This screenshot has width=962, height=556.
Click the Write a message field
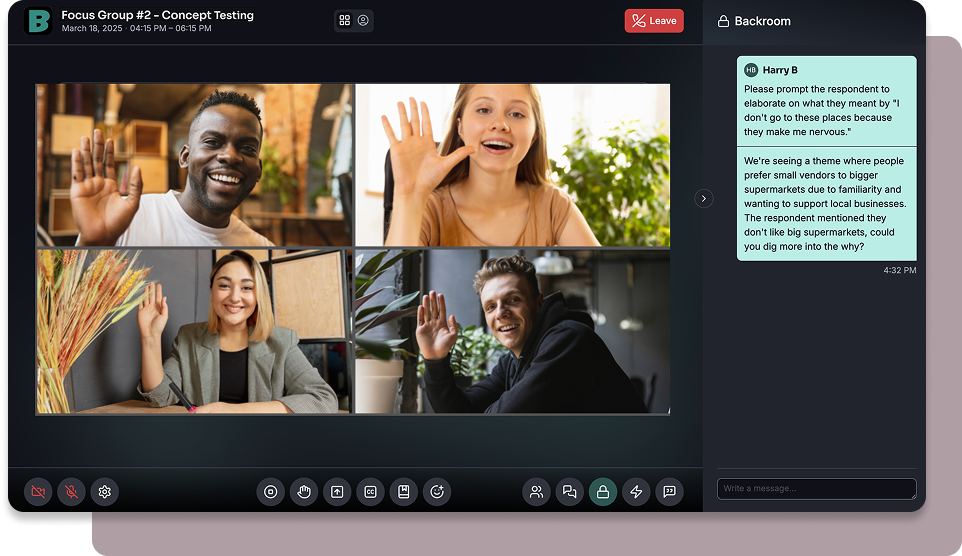click(816, 488)
